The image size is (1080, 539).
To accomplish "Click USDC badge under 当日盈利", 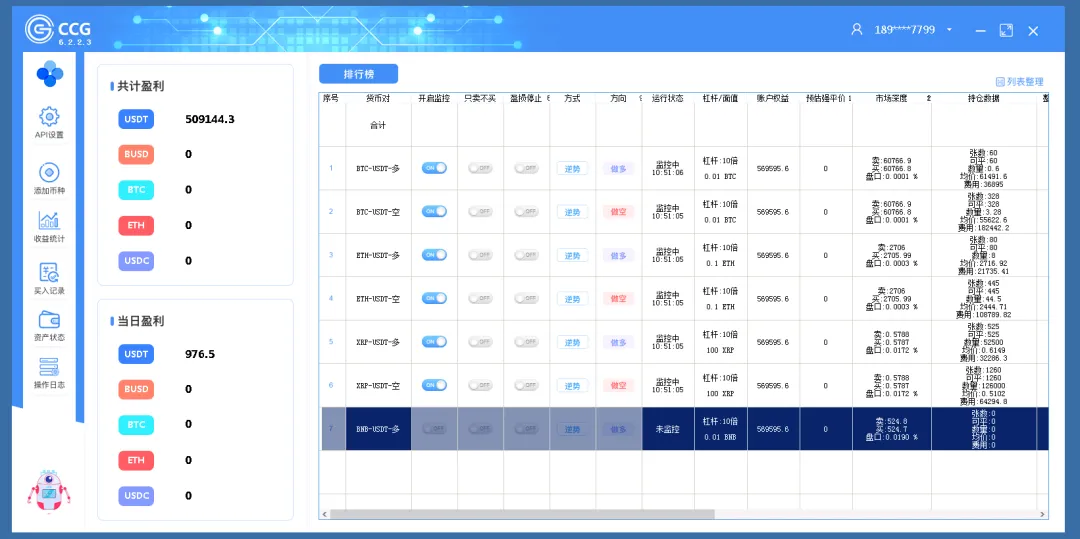I will 136,495.
